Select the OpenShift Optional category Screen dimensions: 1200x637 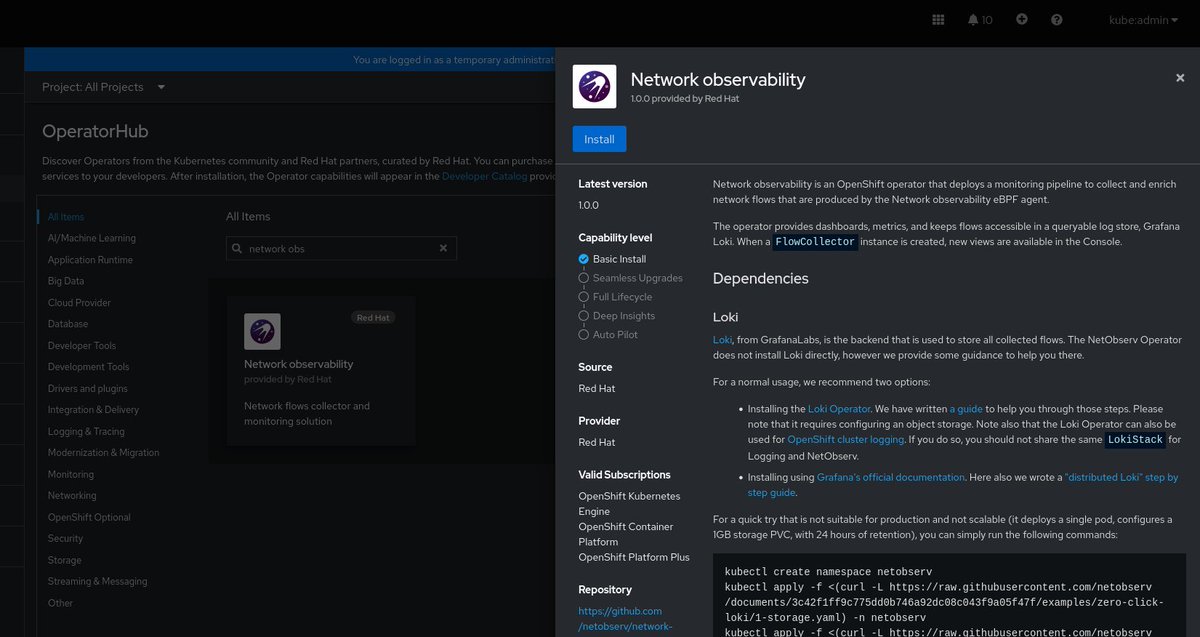(89, 518)
